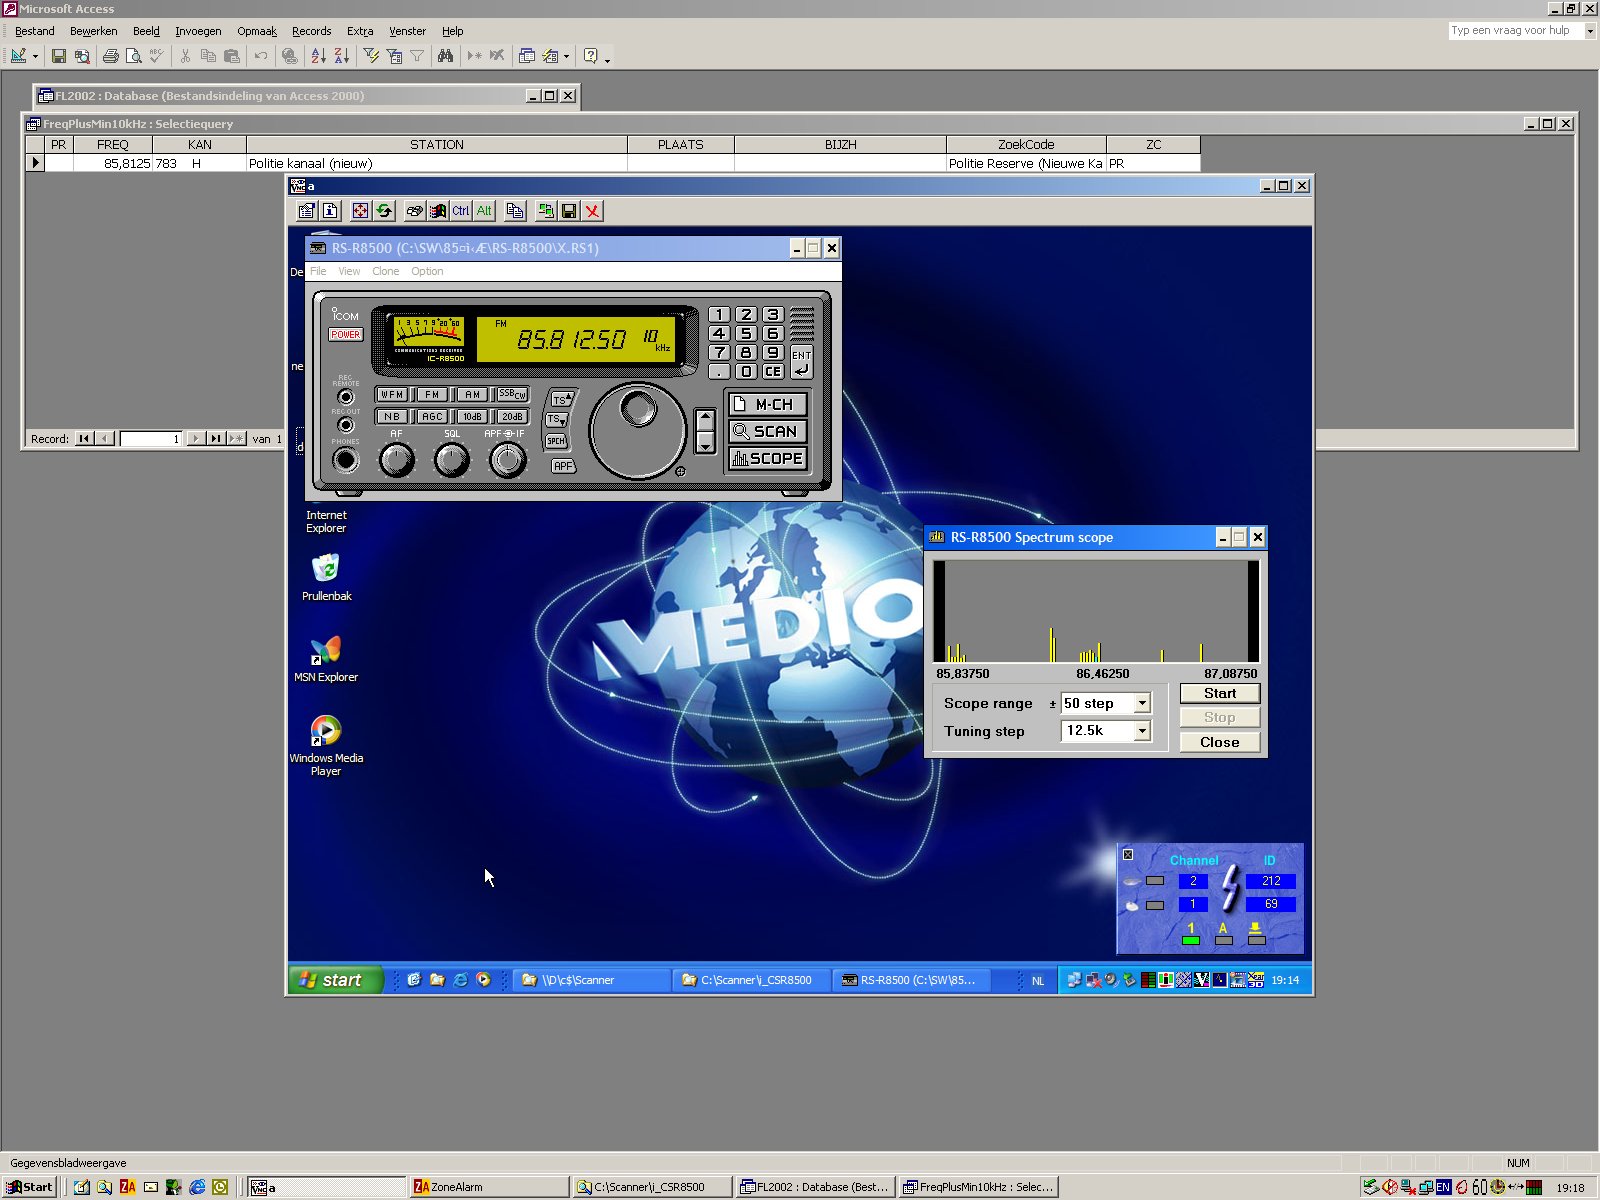Send Ctrl-Alt-Del via VNC toolbar
The height and width of the screenshot is (1200, 1600).
pos(414,211)
